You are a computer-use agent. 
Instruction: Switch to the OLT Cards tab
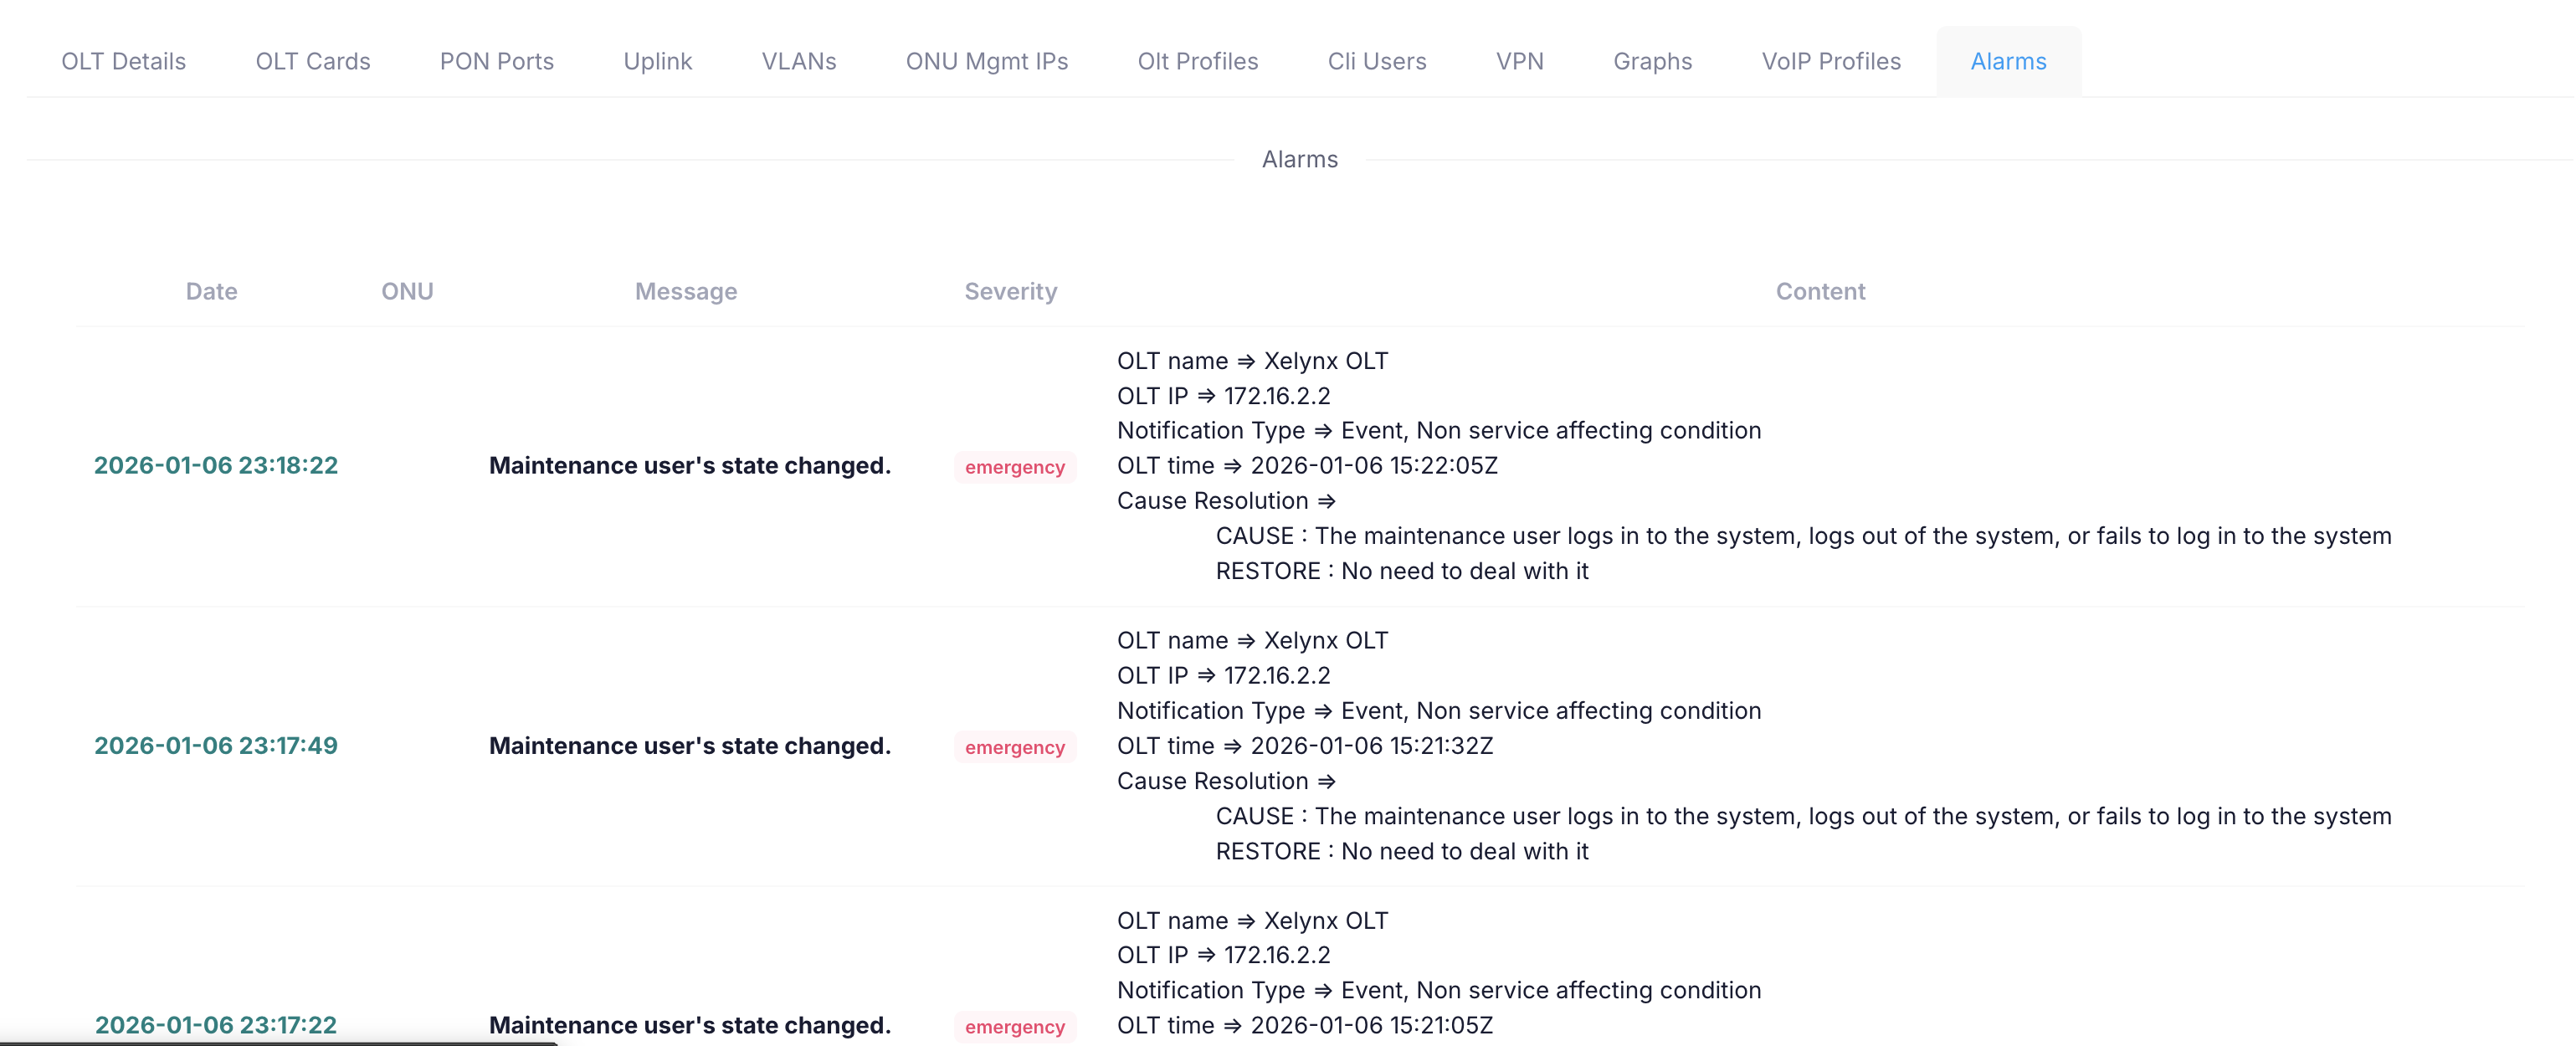pyautogui.click(x=312, y=62)
